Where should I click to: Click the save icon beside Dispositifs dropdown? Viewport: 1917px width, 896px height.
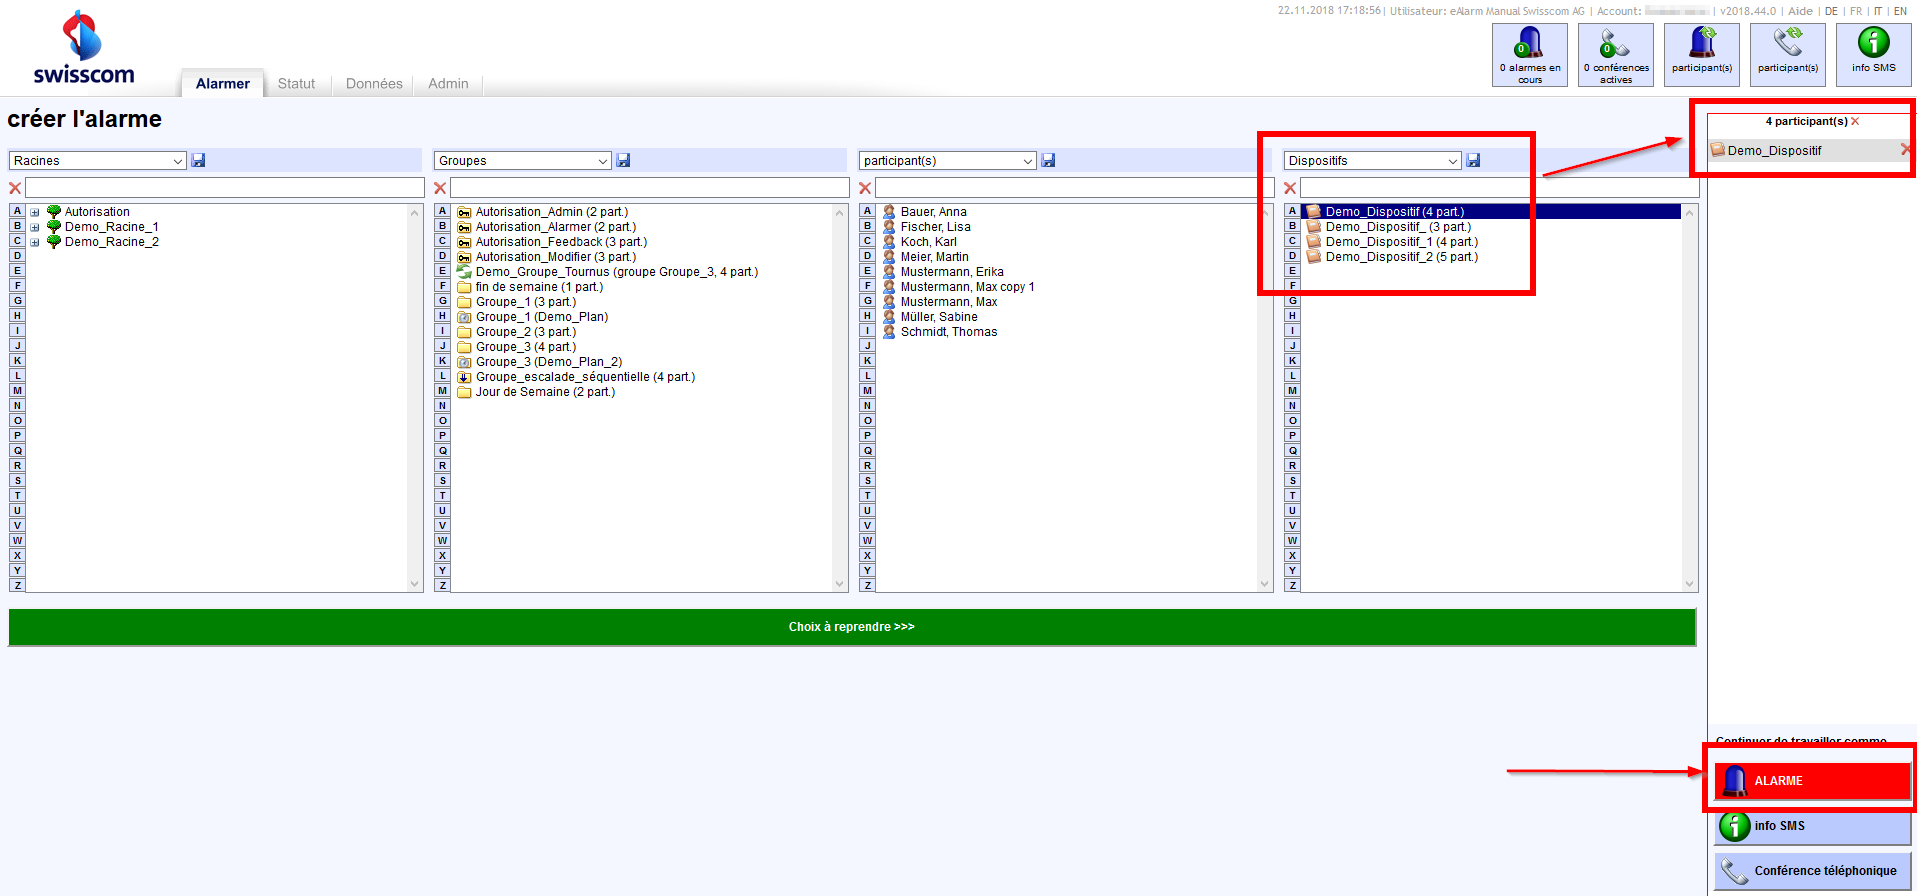click(1473, 160)
